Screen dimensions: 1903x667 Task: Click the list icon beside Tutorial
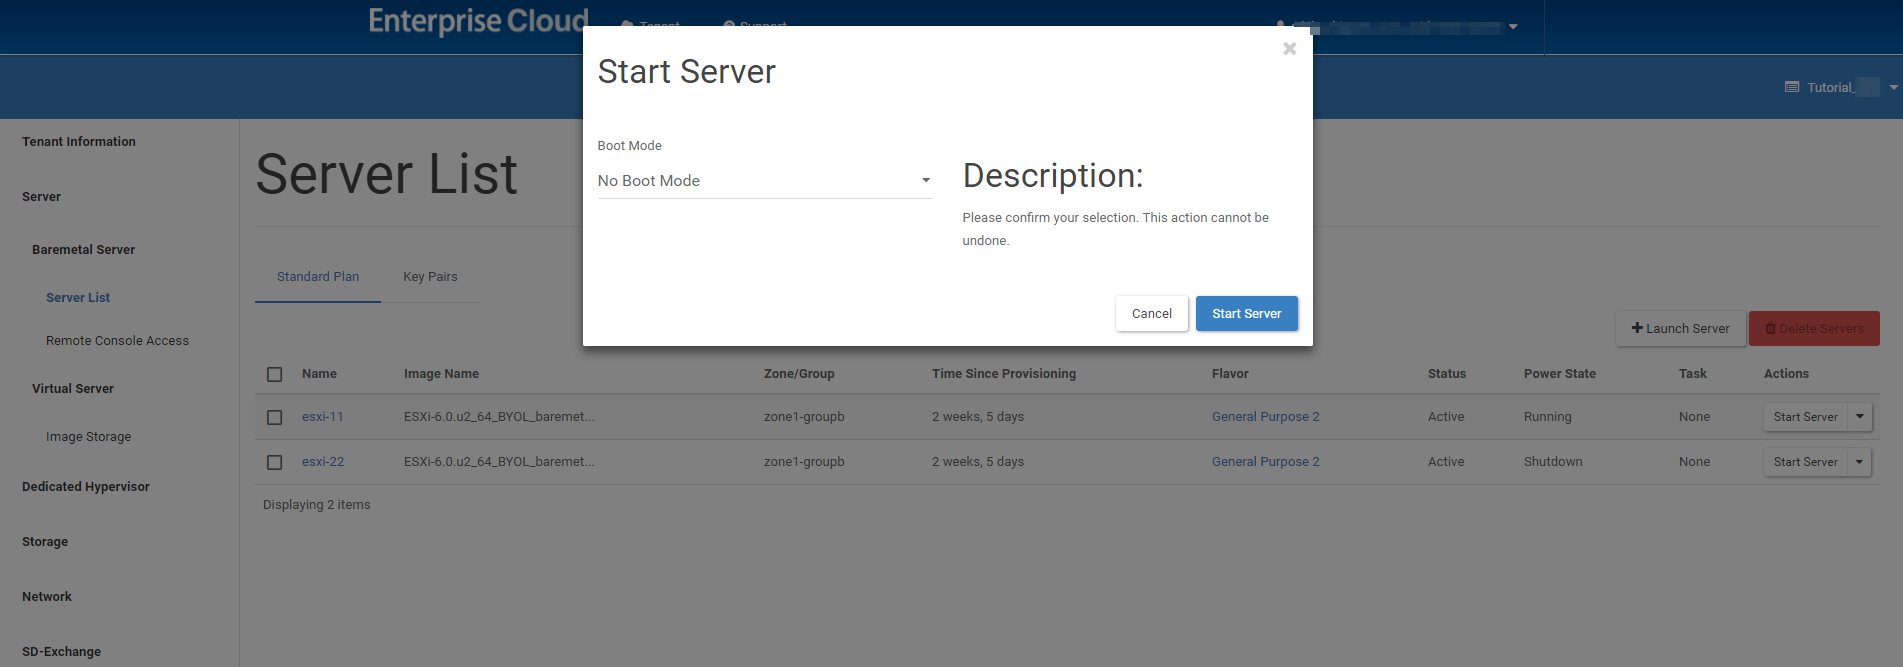click(1792, 88)
